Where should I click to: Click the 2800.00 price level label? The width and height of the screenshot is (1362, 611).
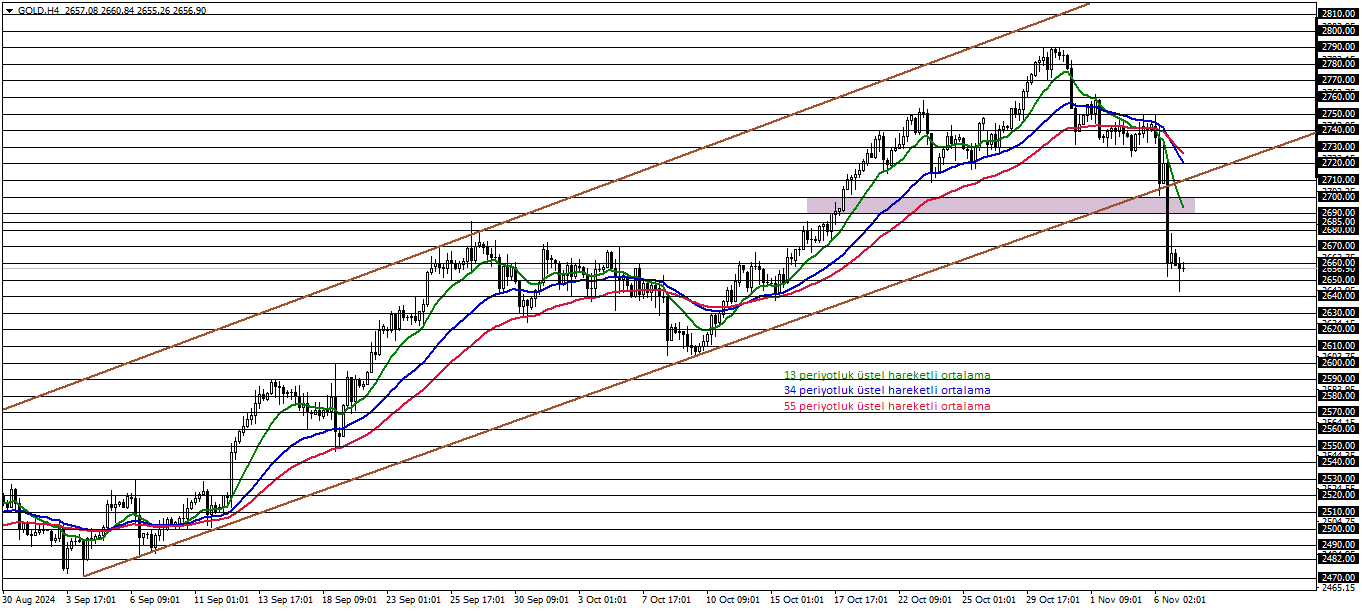tap(1338, 31)
